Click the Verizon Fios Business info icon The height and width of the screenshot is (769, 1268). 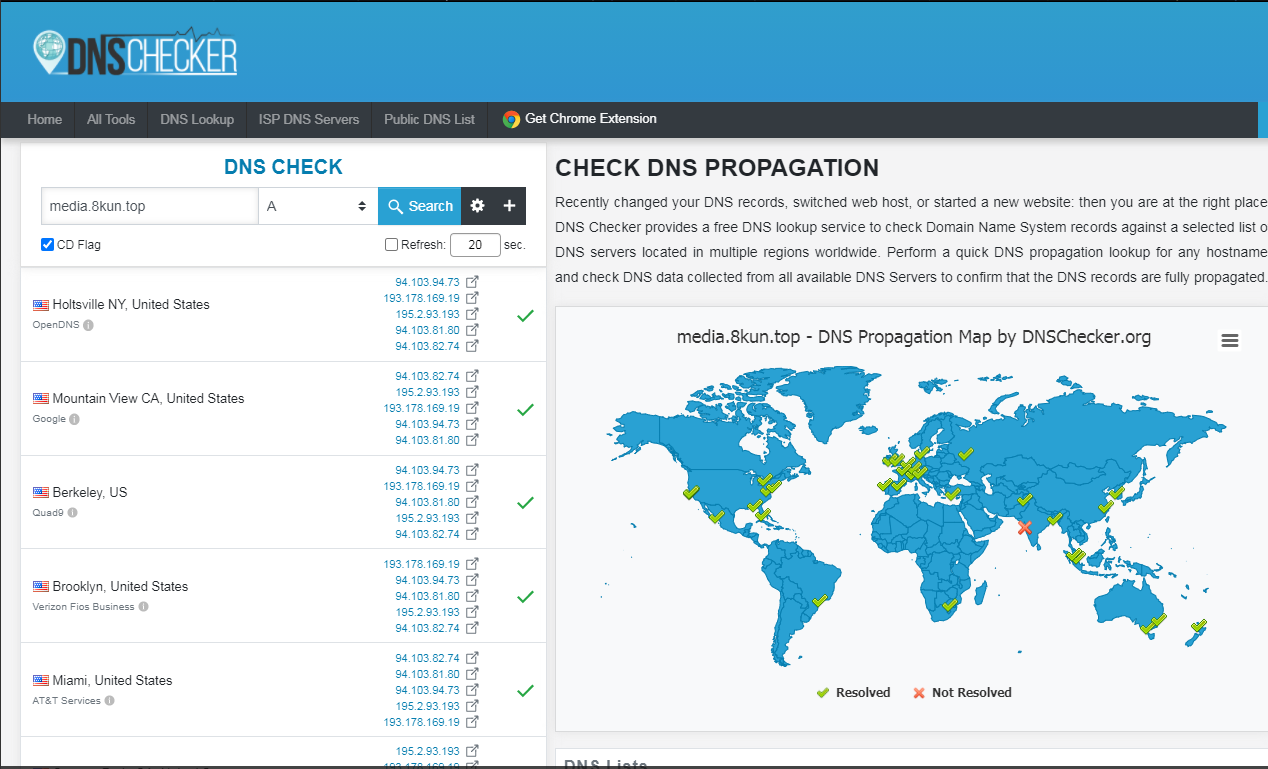coord(143,607)
